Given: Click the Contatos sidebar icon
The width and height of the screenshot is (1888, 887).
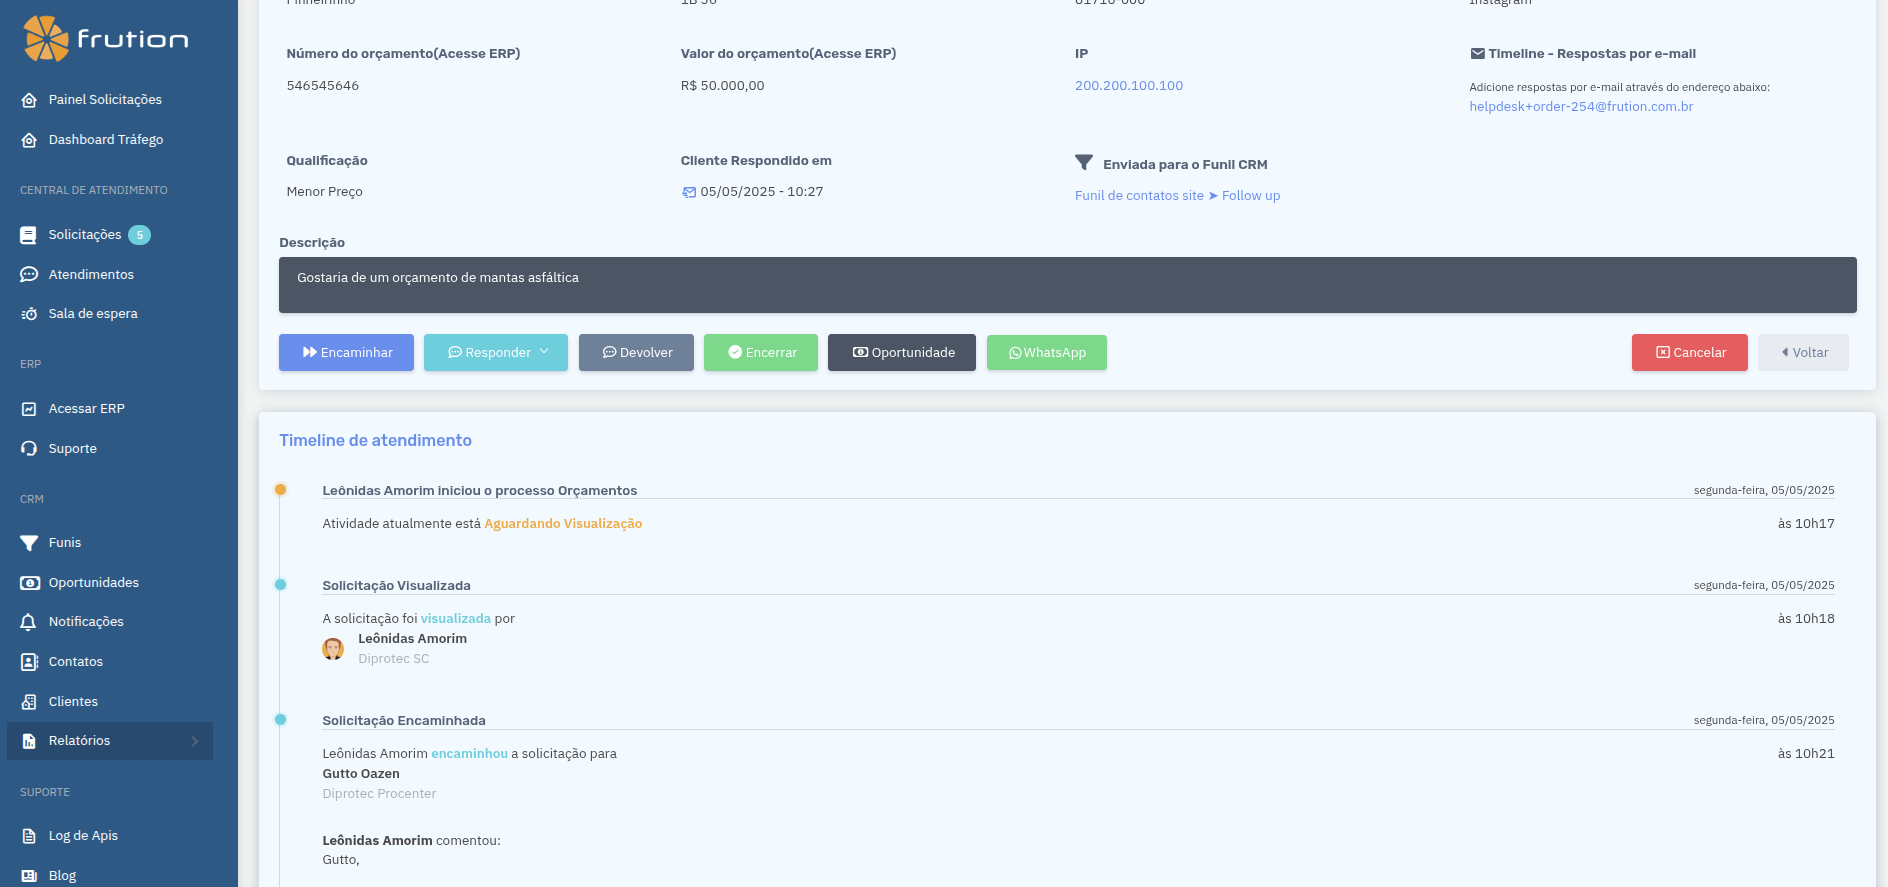Looking at the screenshot, I should pos(29,662).
